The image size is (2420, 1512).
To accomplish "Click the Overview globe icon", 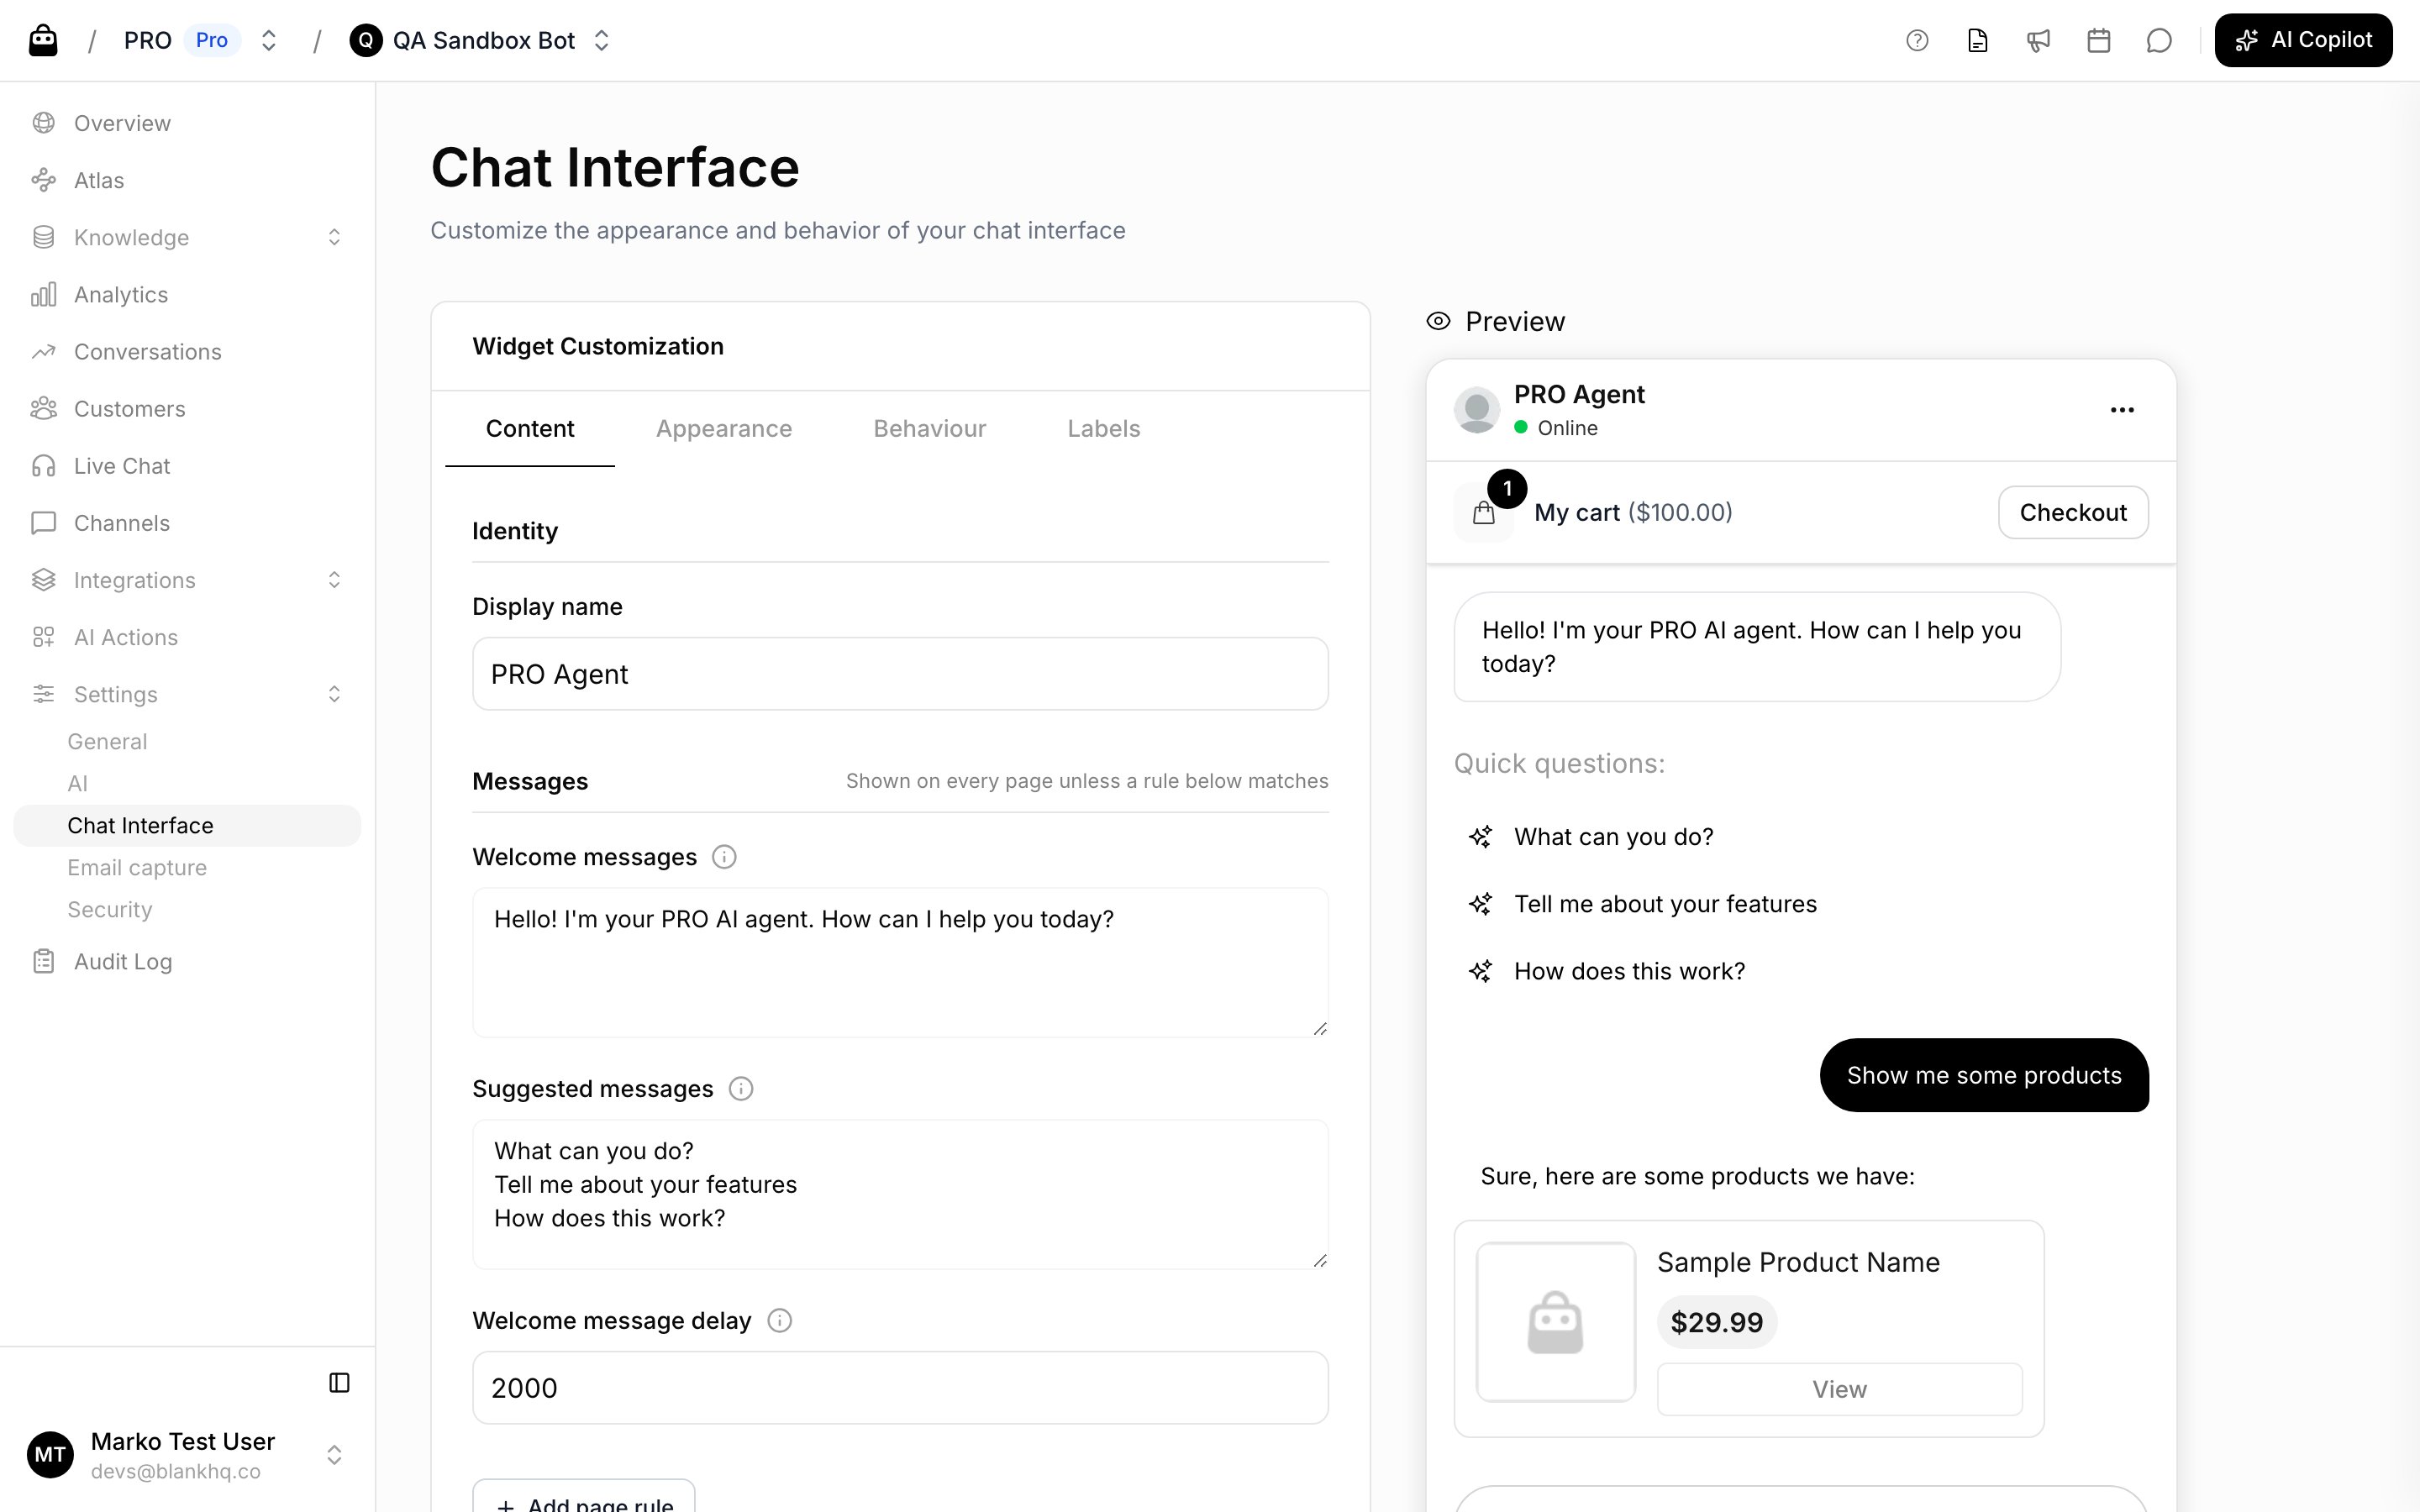I will pyautogui.click(x=43, y=123).
